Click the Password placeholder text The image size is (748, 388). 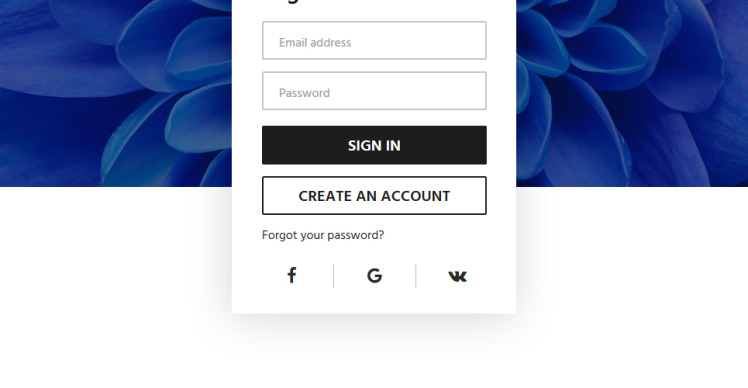pyautogui.click(x=304, y=93)
